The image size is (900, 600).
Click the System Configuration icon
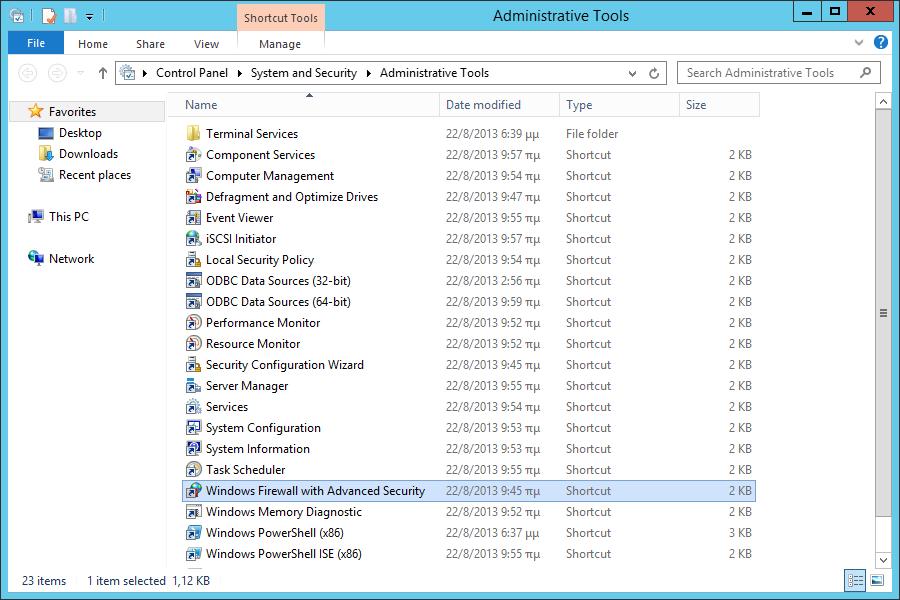click(193, 428)
